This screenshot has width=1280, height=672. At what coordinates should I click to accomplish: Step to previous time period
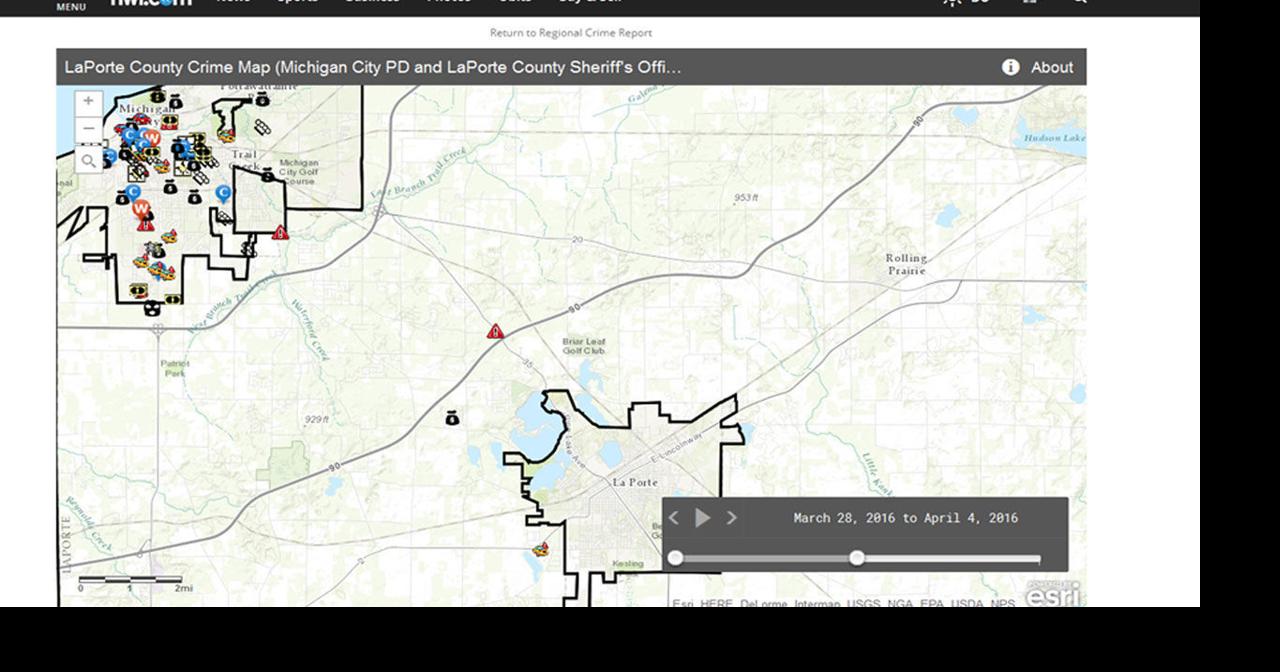[673, 518]
